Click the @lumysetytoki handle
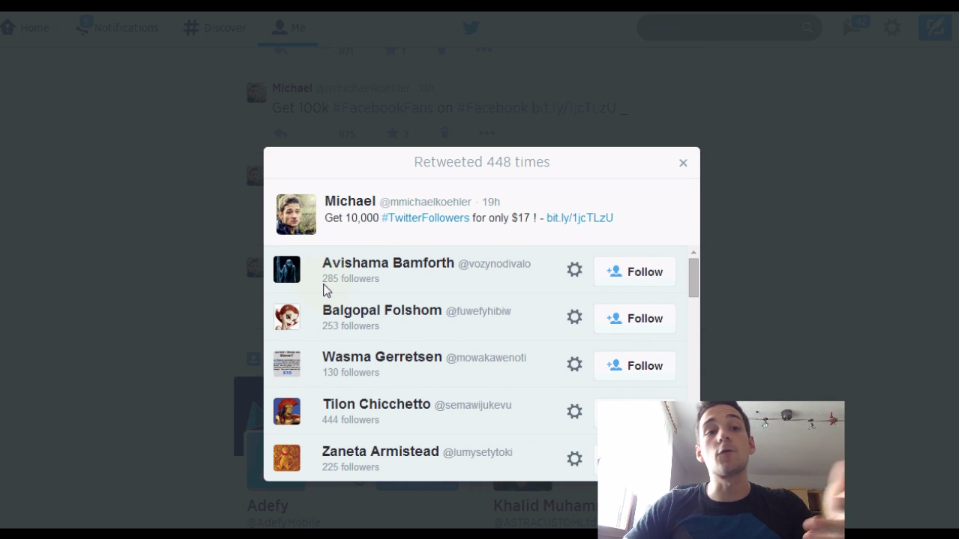Viewport: 960px width, 539px height. tap(478, 452)
